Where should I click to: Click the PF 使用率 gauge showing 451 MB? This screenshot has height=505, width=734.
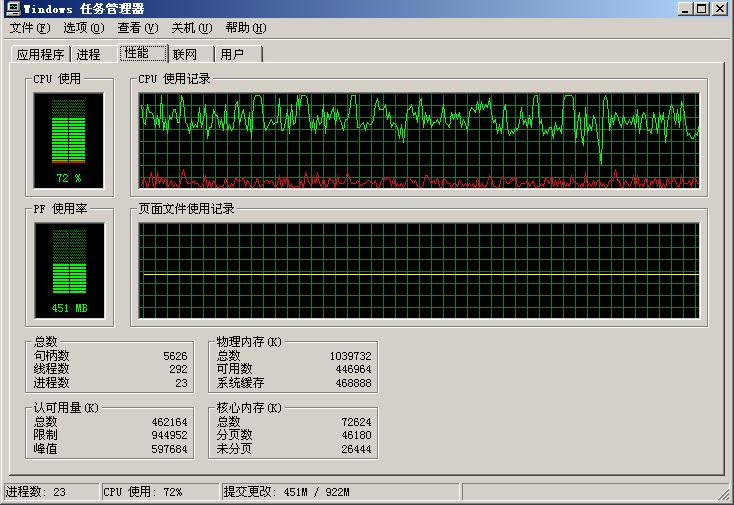[69, 271]
